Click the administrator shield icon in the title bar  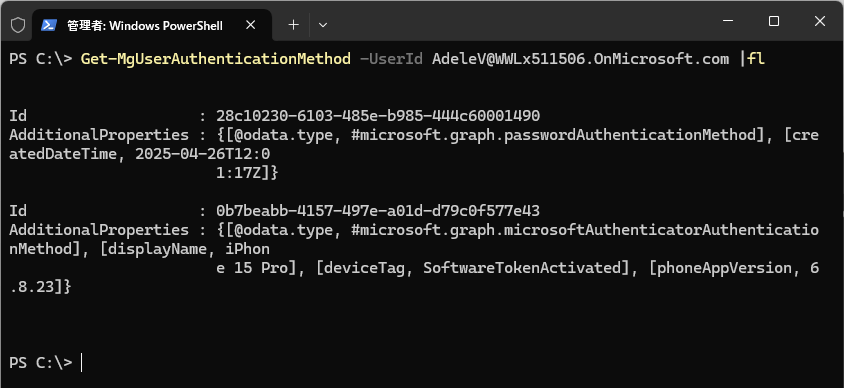pos(18,25)
